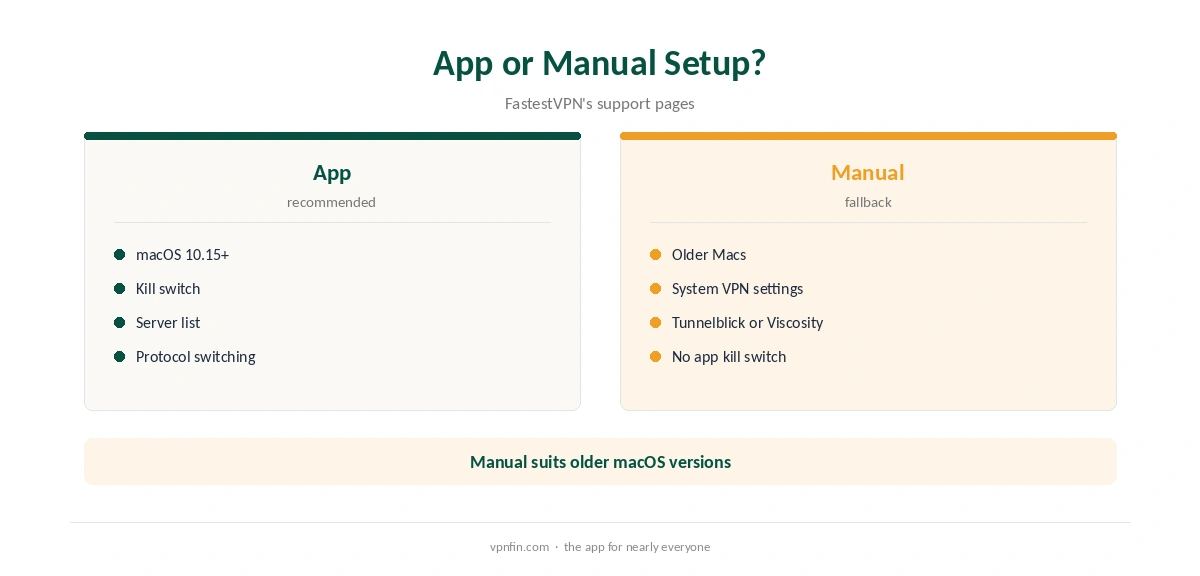Select the "System VPN settings" item
Image resolution: width=1200 pixels, height=576 pixels.
click(738, 288)
